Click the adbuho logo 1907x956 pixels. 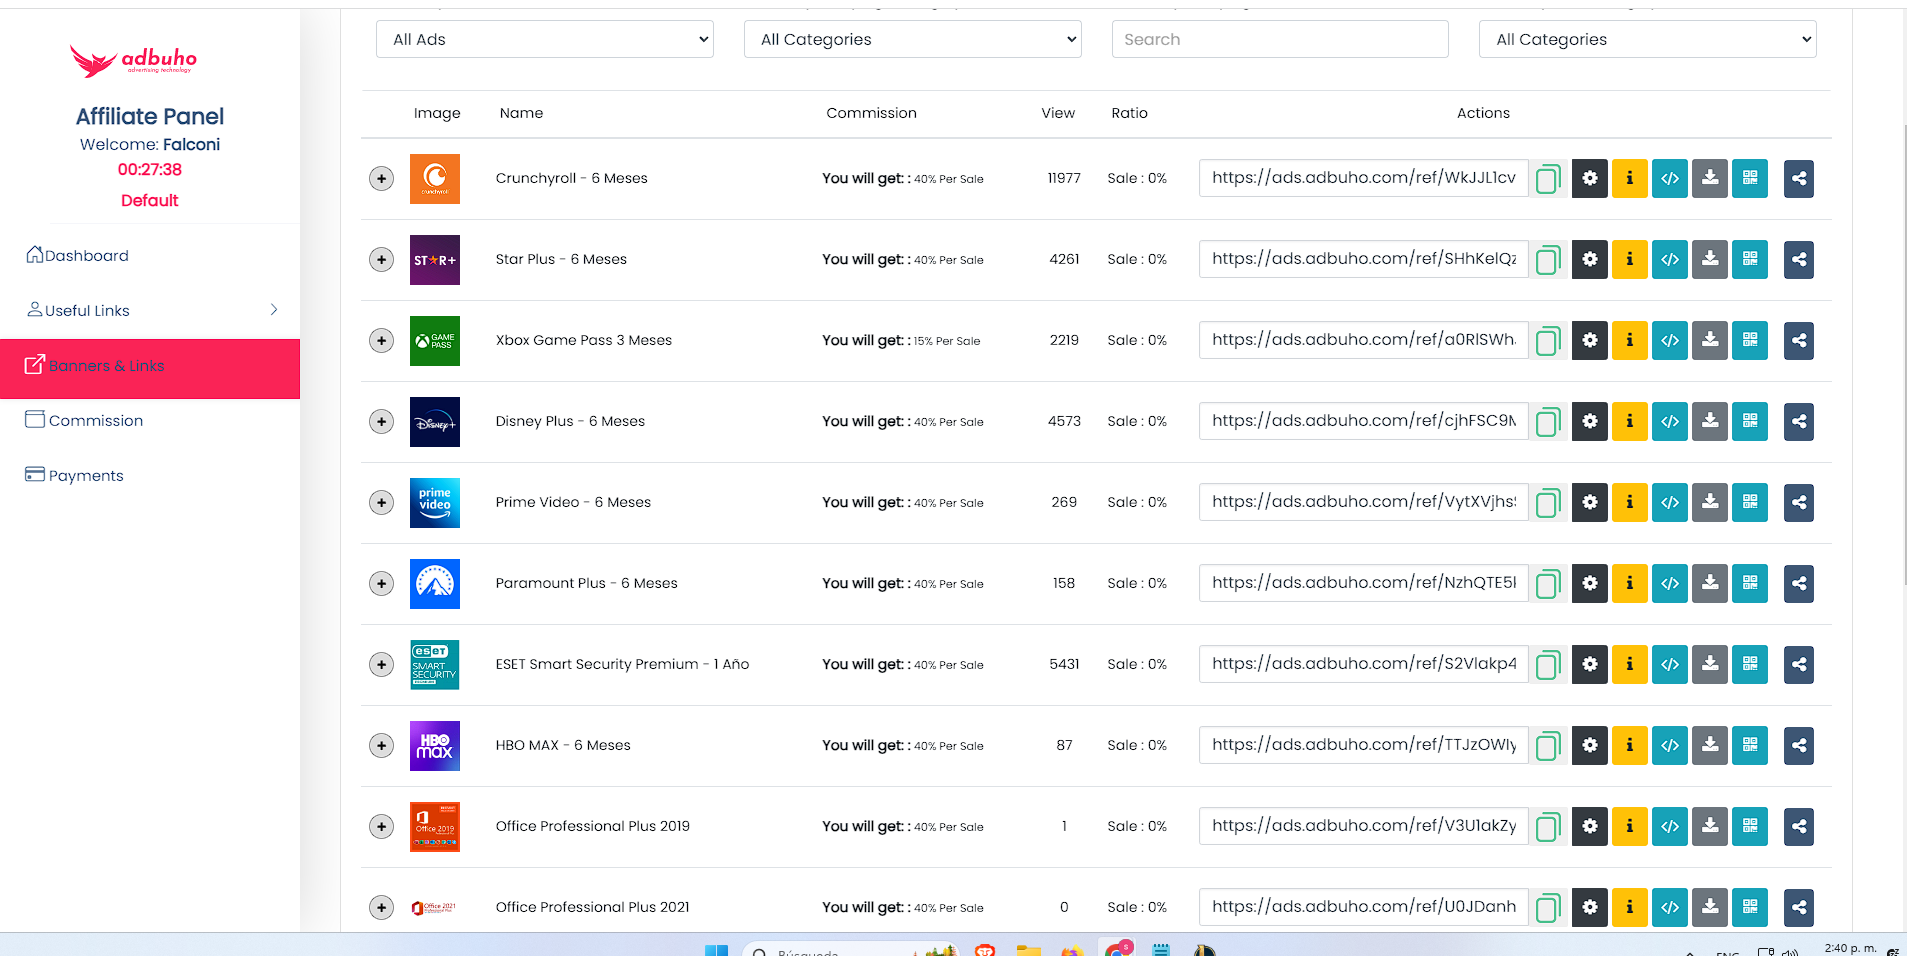click(133, 61)
